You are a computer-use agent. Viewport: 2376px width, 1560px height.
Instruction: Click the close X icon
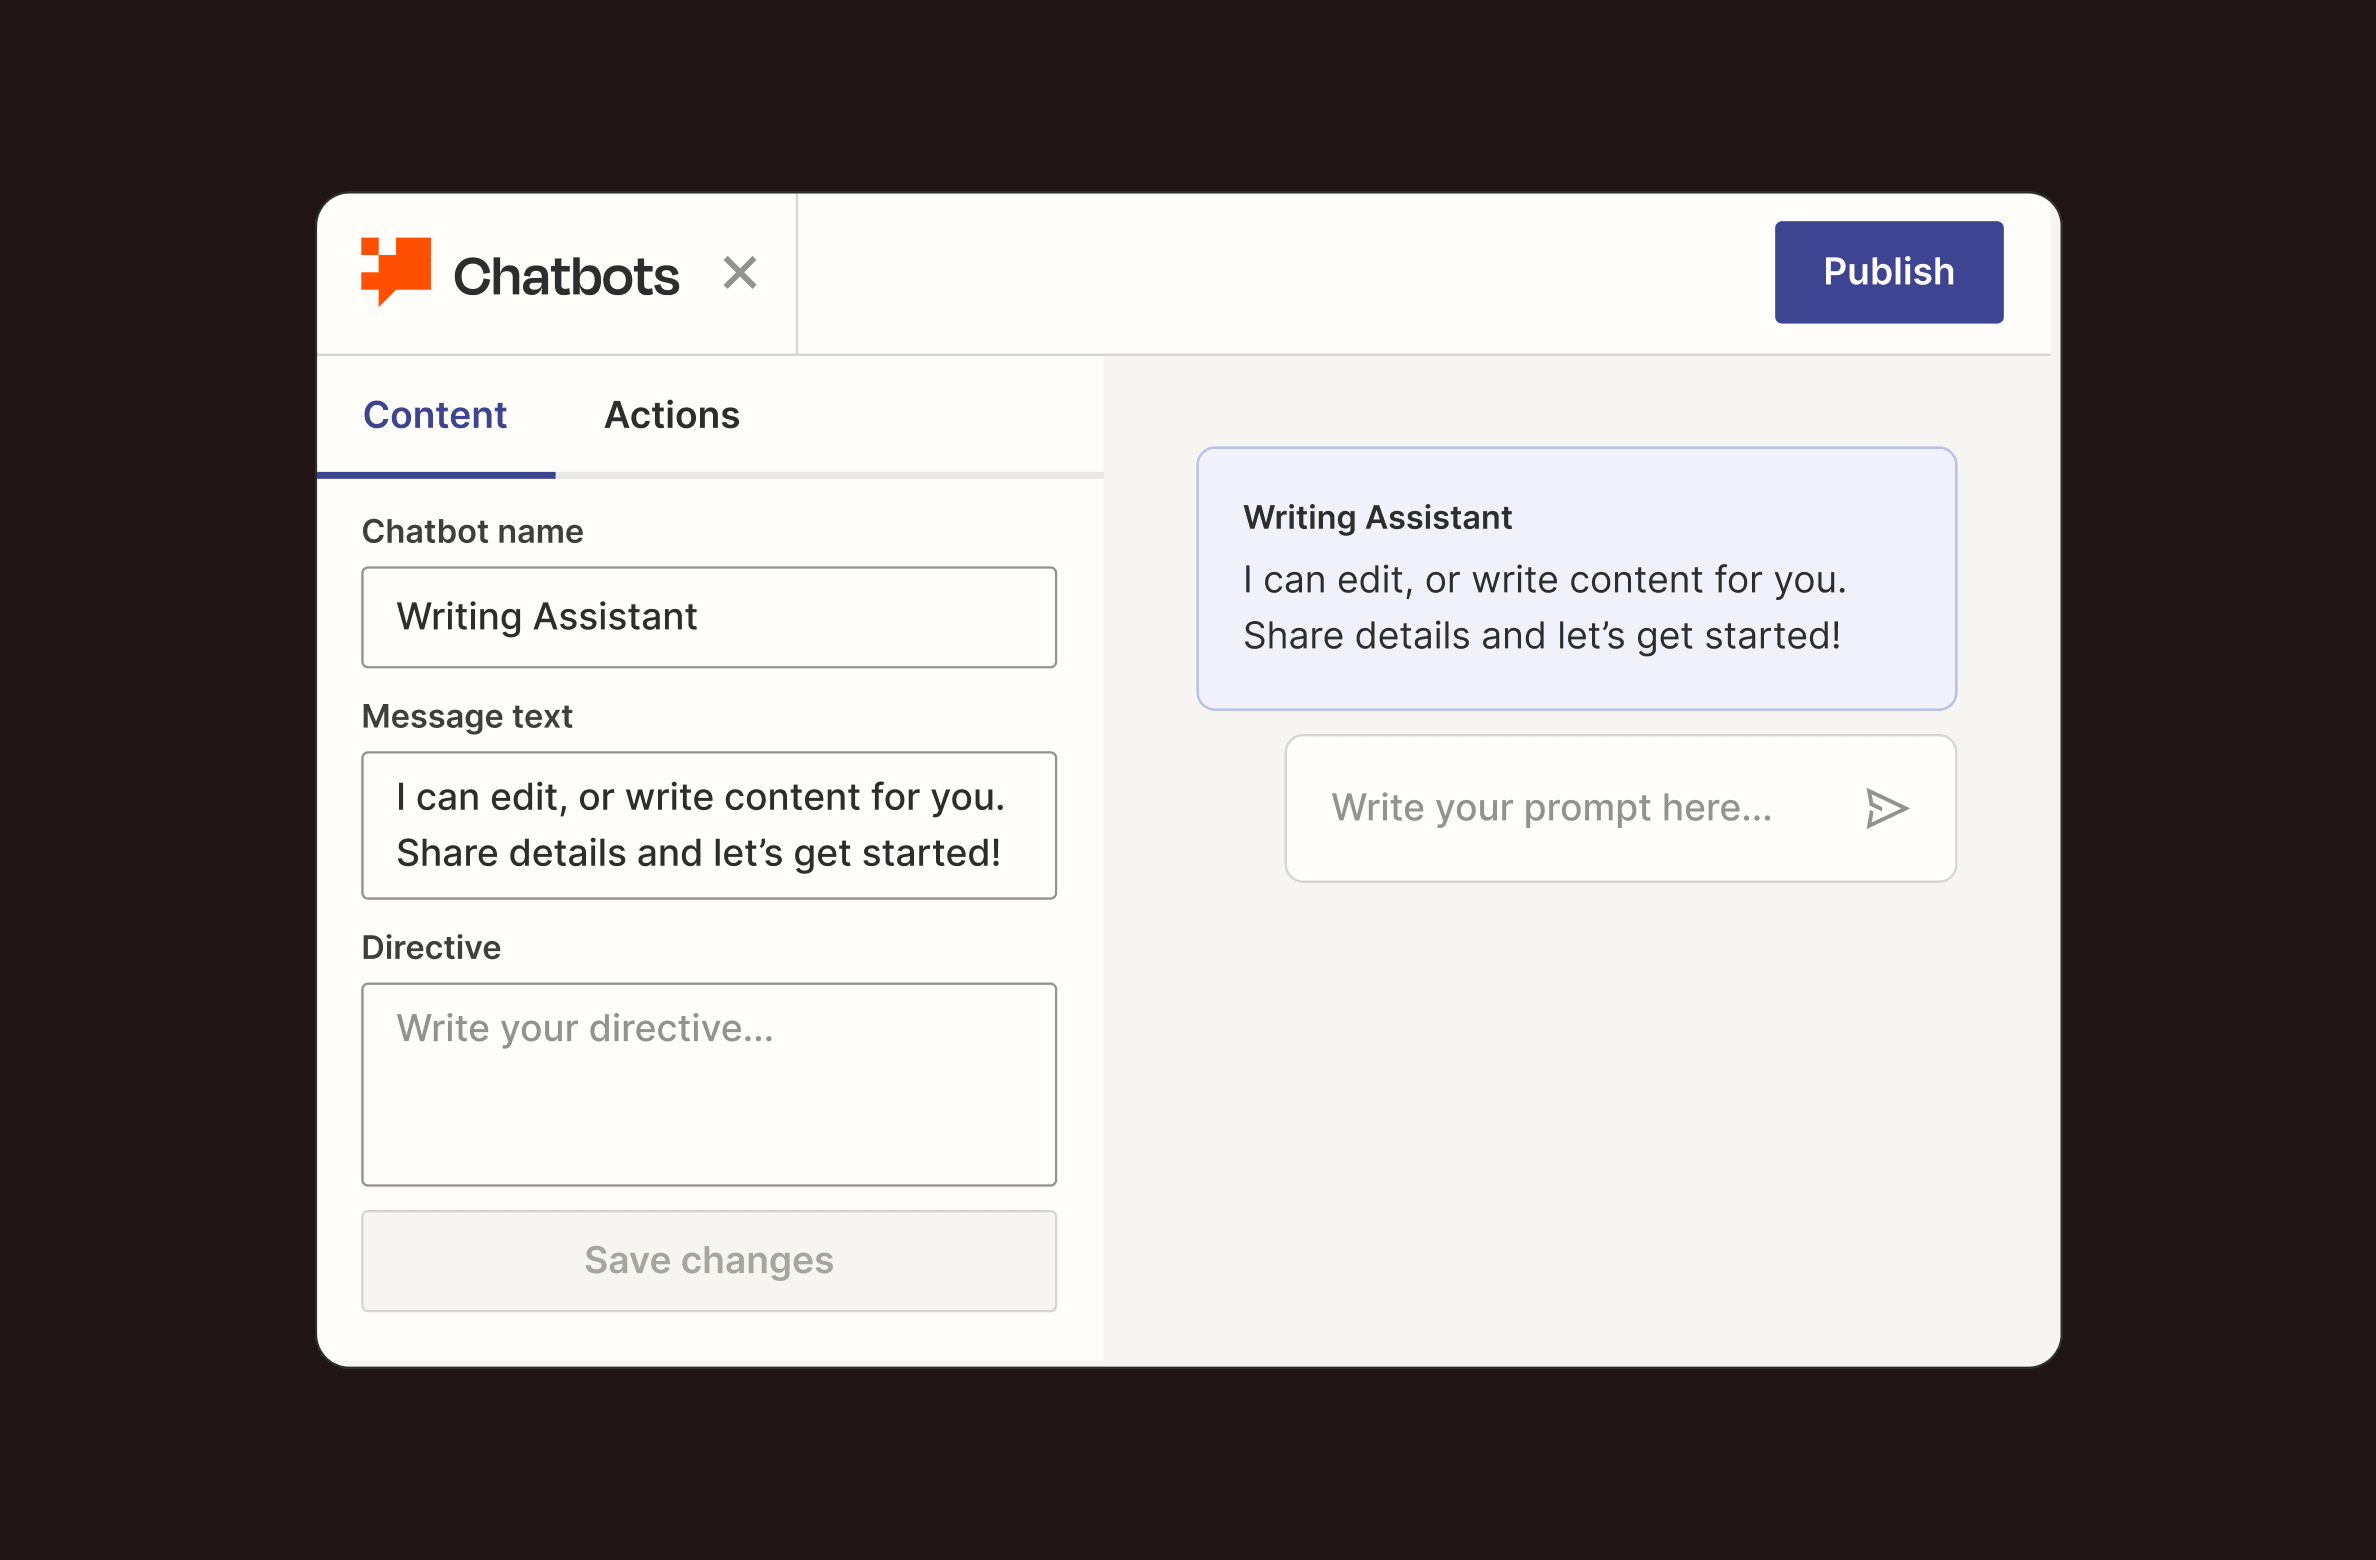(740, 272)
